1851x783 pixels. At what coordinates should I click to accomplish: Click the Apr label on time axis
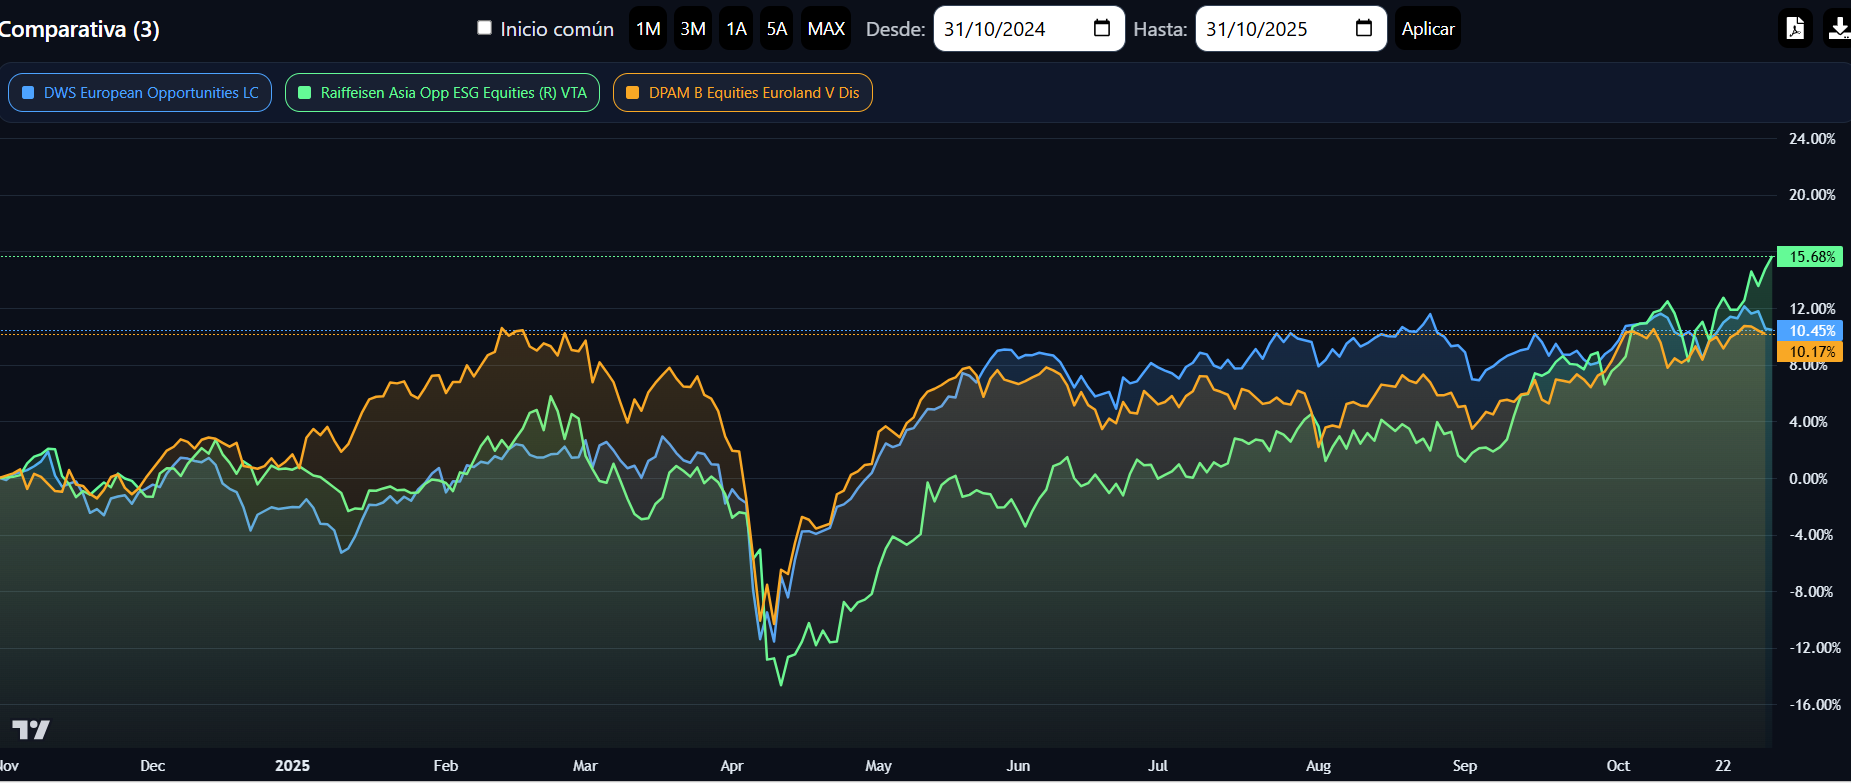[x=732, y=766]
